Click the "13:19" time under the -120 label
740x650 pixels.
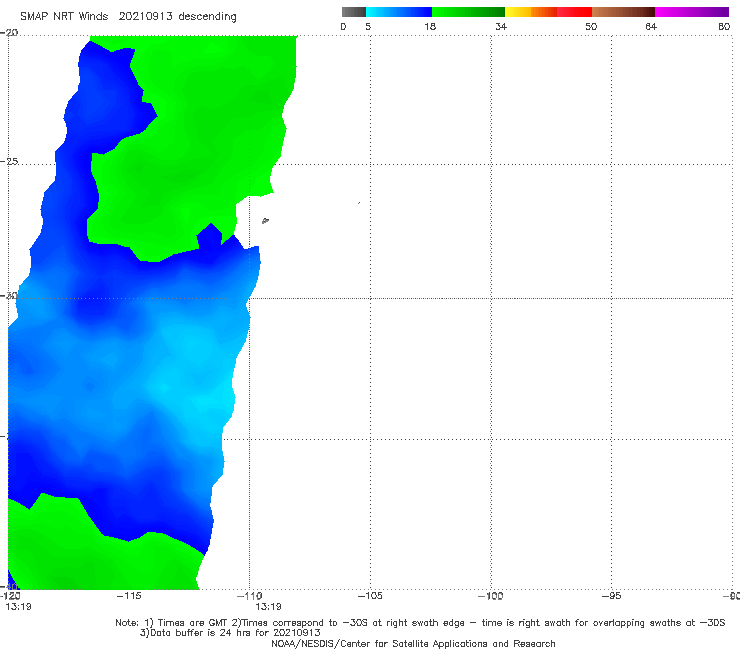click(18, 606)
